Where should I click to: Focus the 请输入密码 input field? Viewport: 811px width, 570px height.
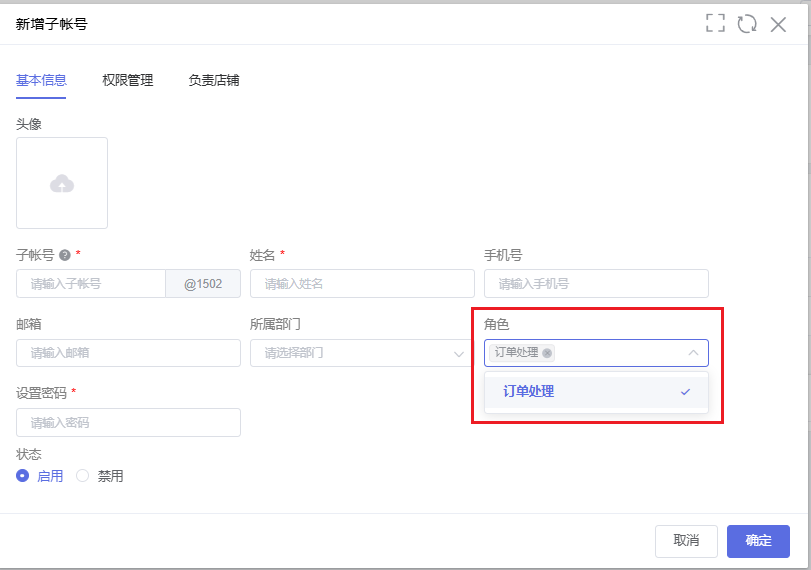tap(128, 423)
